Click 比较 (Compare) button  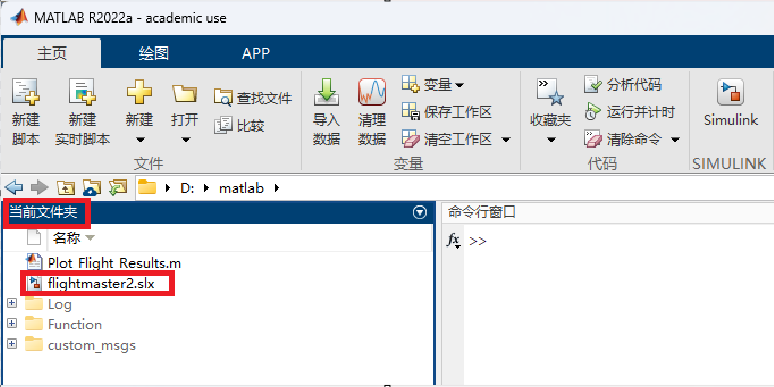239,125
